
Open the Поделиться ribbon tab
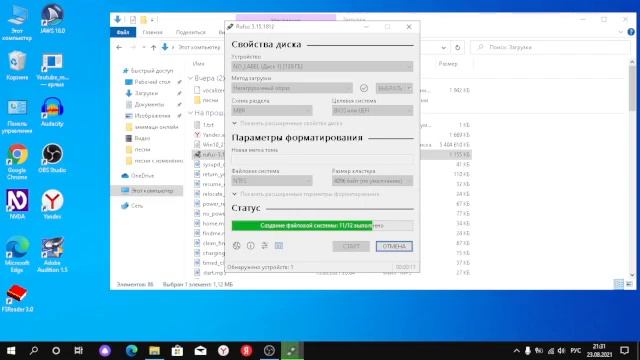(x=191, y=32)
